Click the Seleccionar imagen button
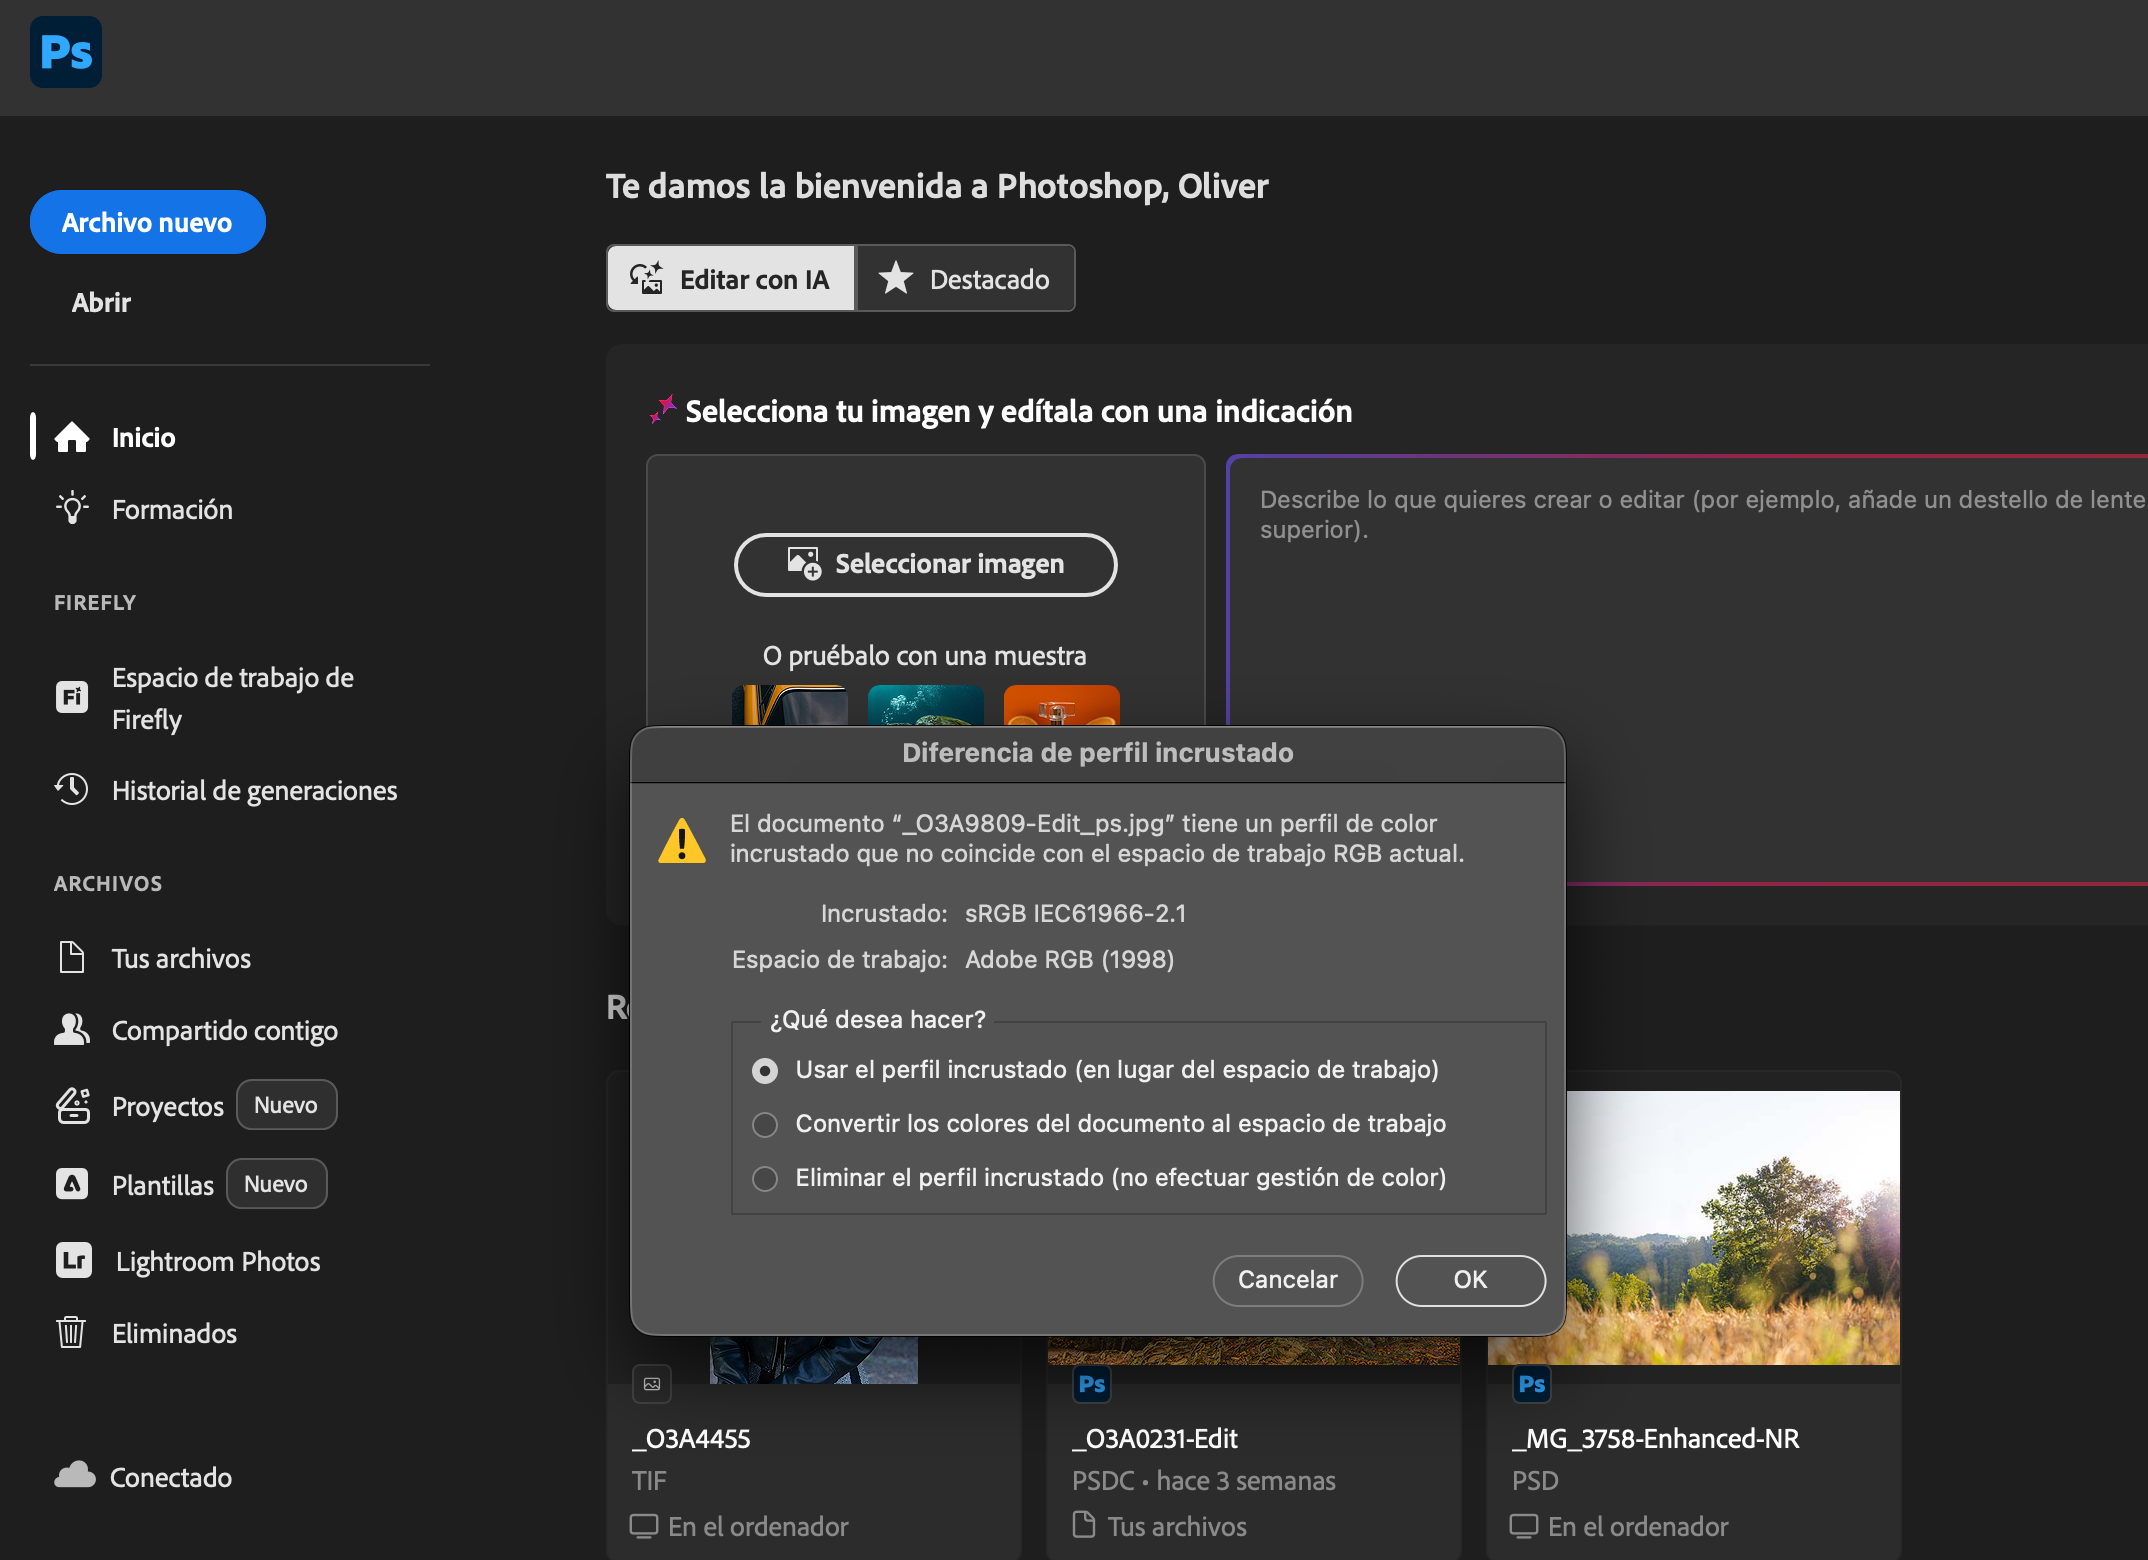 926,564
